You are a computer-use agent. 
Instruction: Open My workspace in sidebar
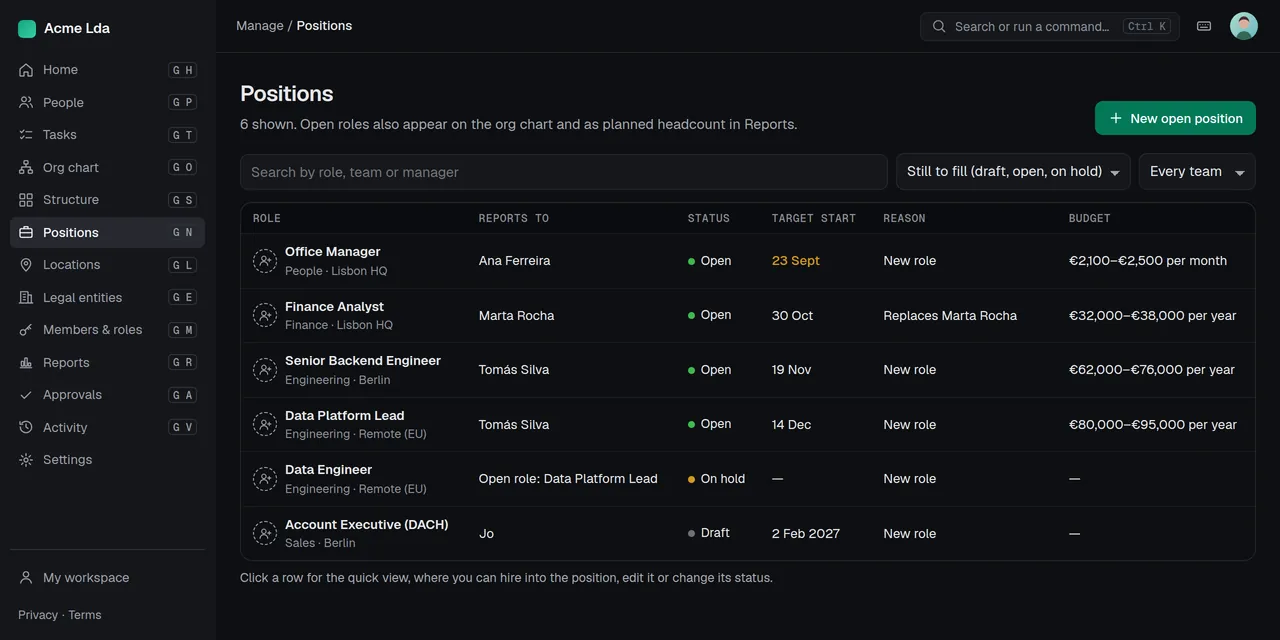(x=107, y=578)
